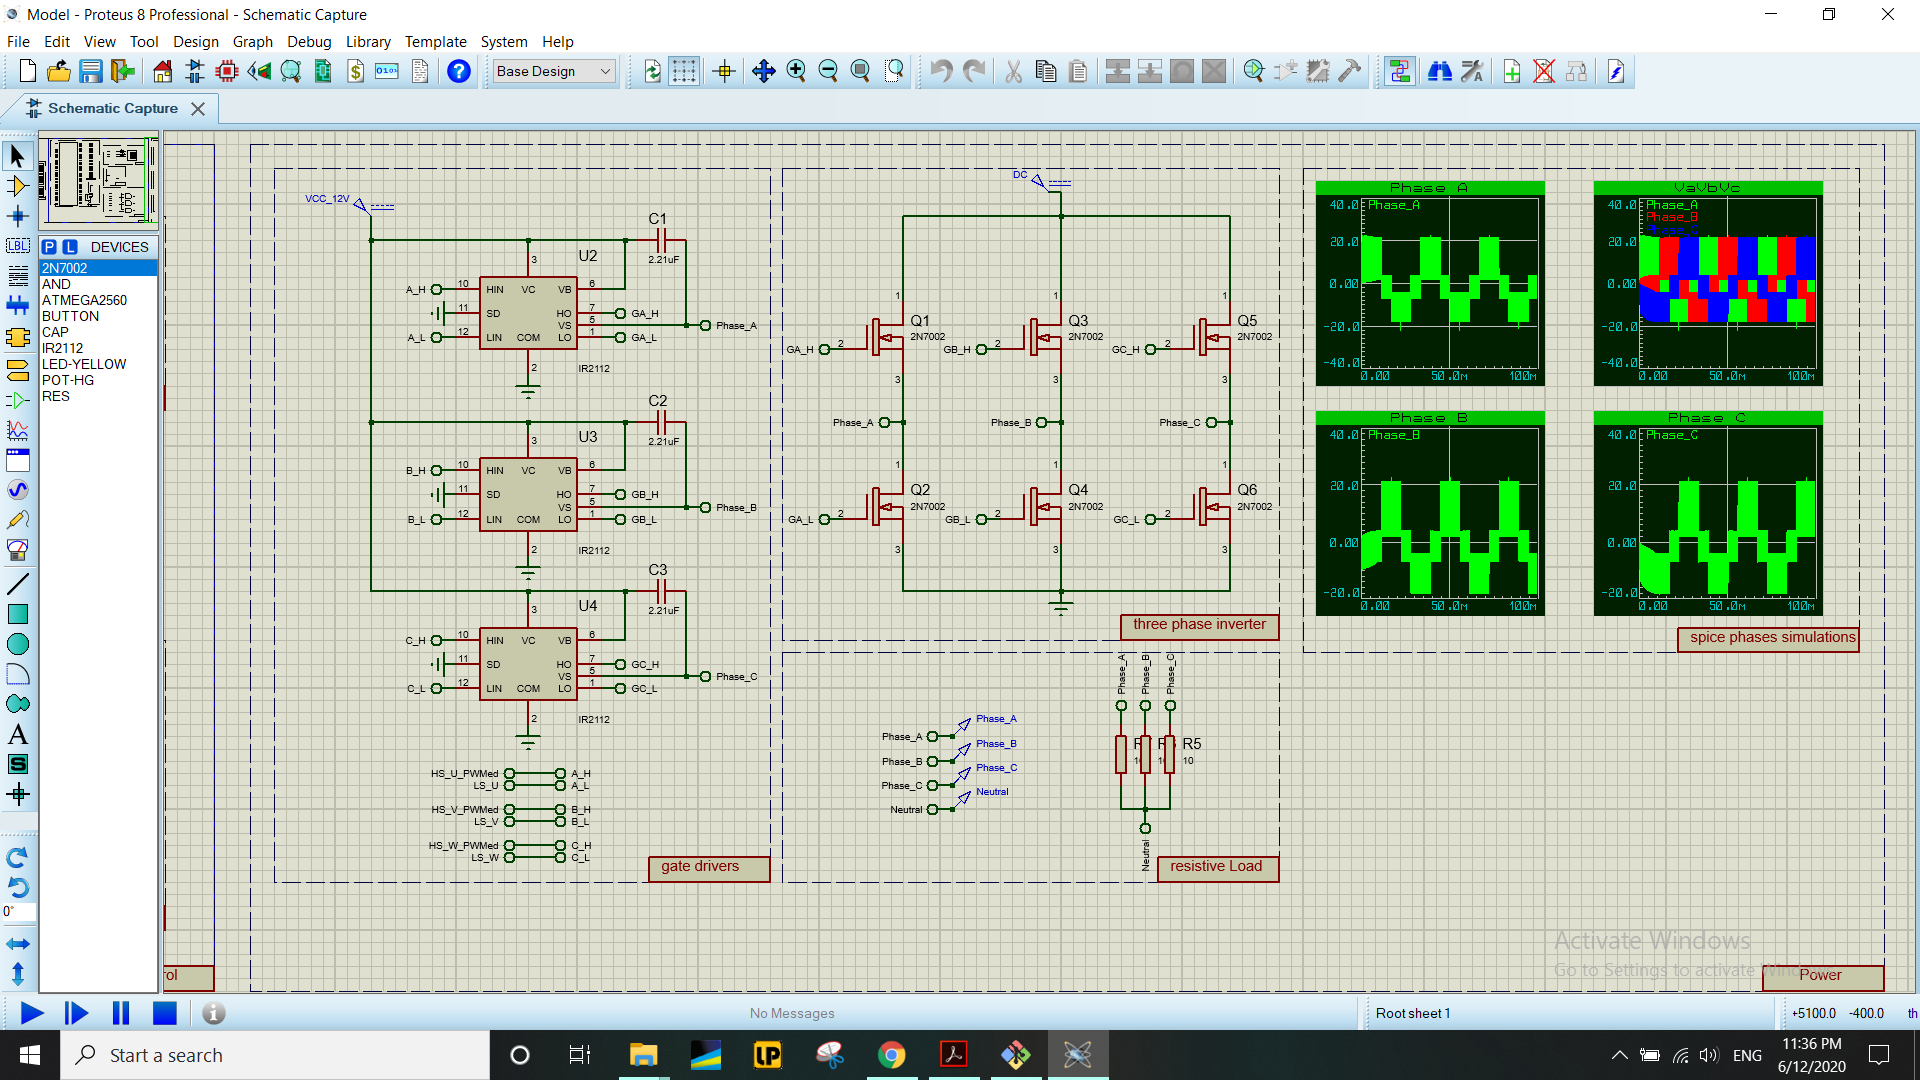Open Bill of Materials dollar icon
The height and width of the screenshot is (1080, 1920).
355,71
